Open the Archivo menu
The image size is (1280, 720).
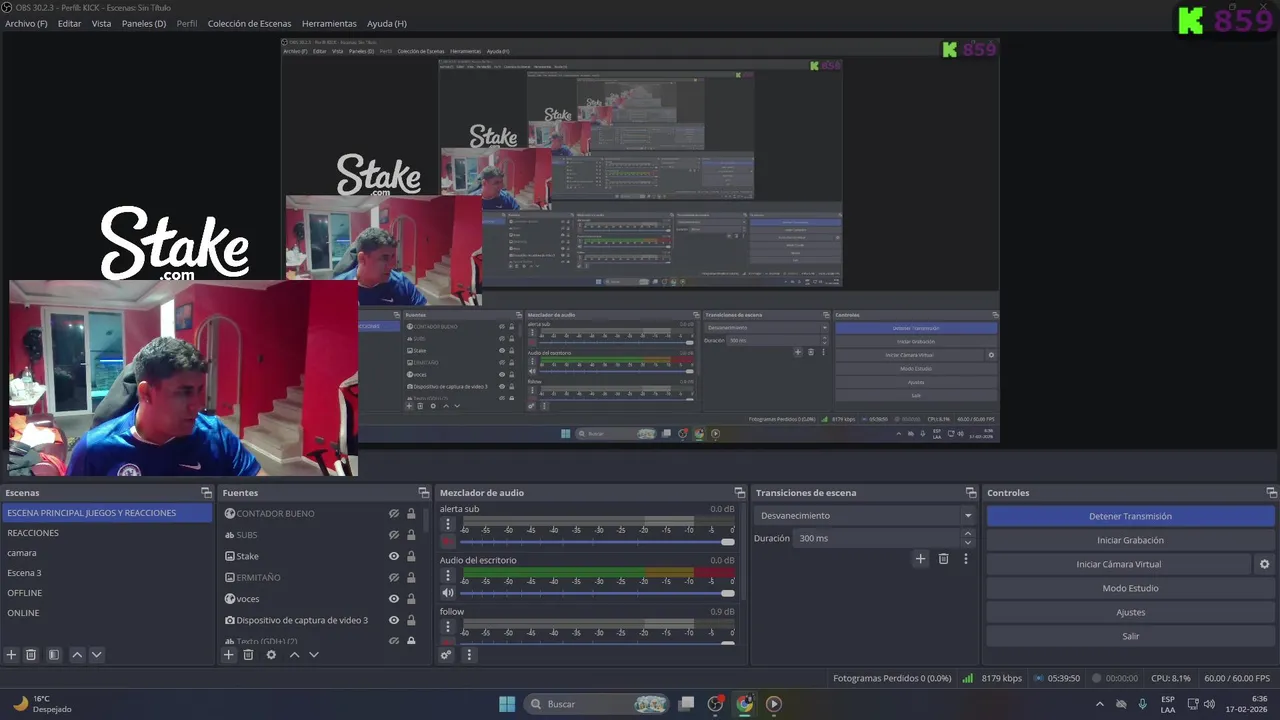[x=26, y=23]
